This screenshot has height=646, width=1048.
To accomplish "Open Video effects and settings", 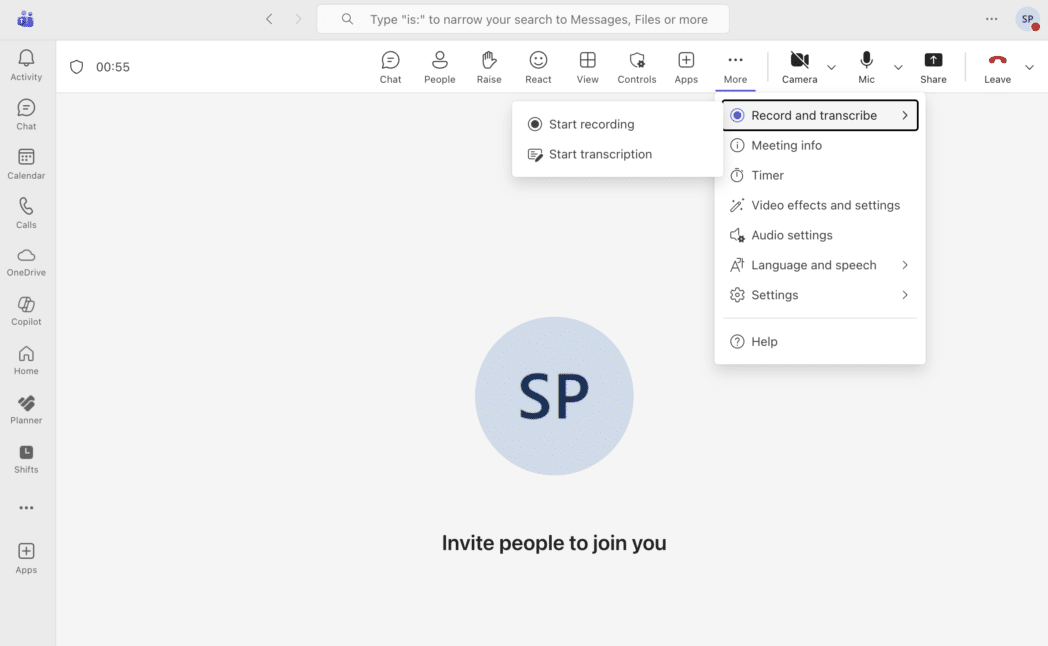I will tap(825, 205).
